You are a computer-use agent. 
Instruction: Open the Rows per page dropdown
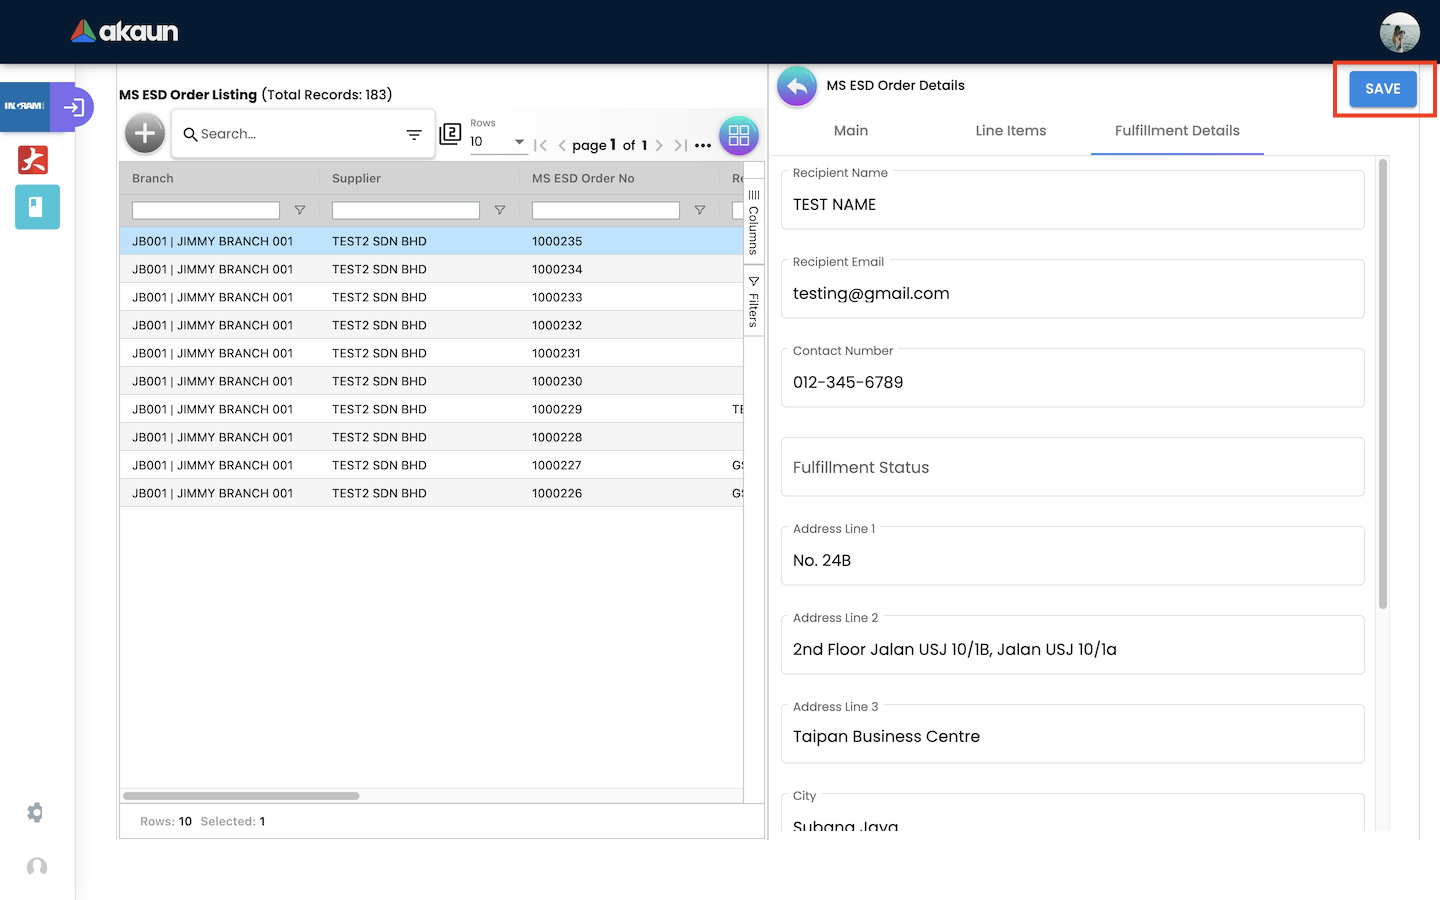coord(498,142)
